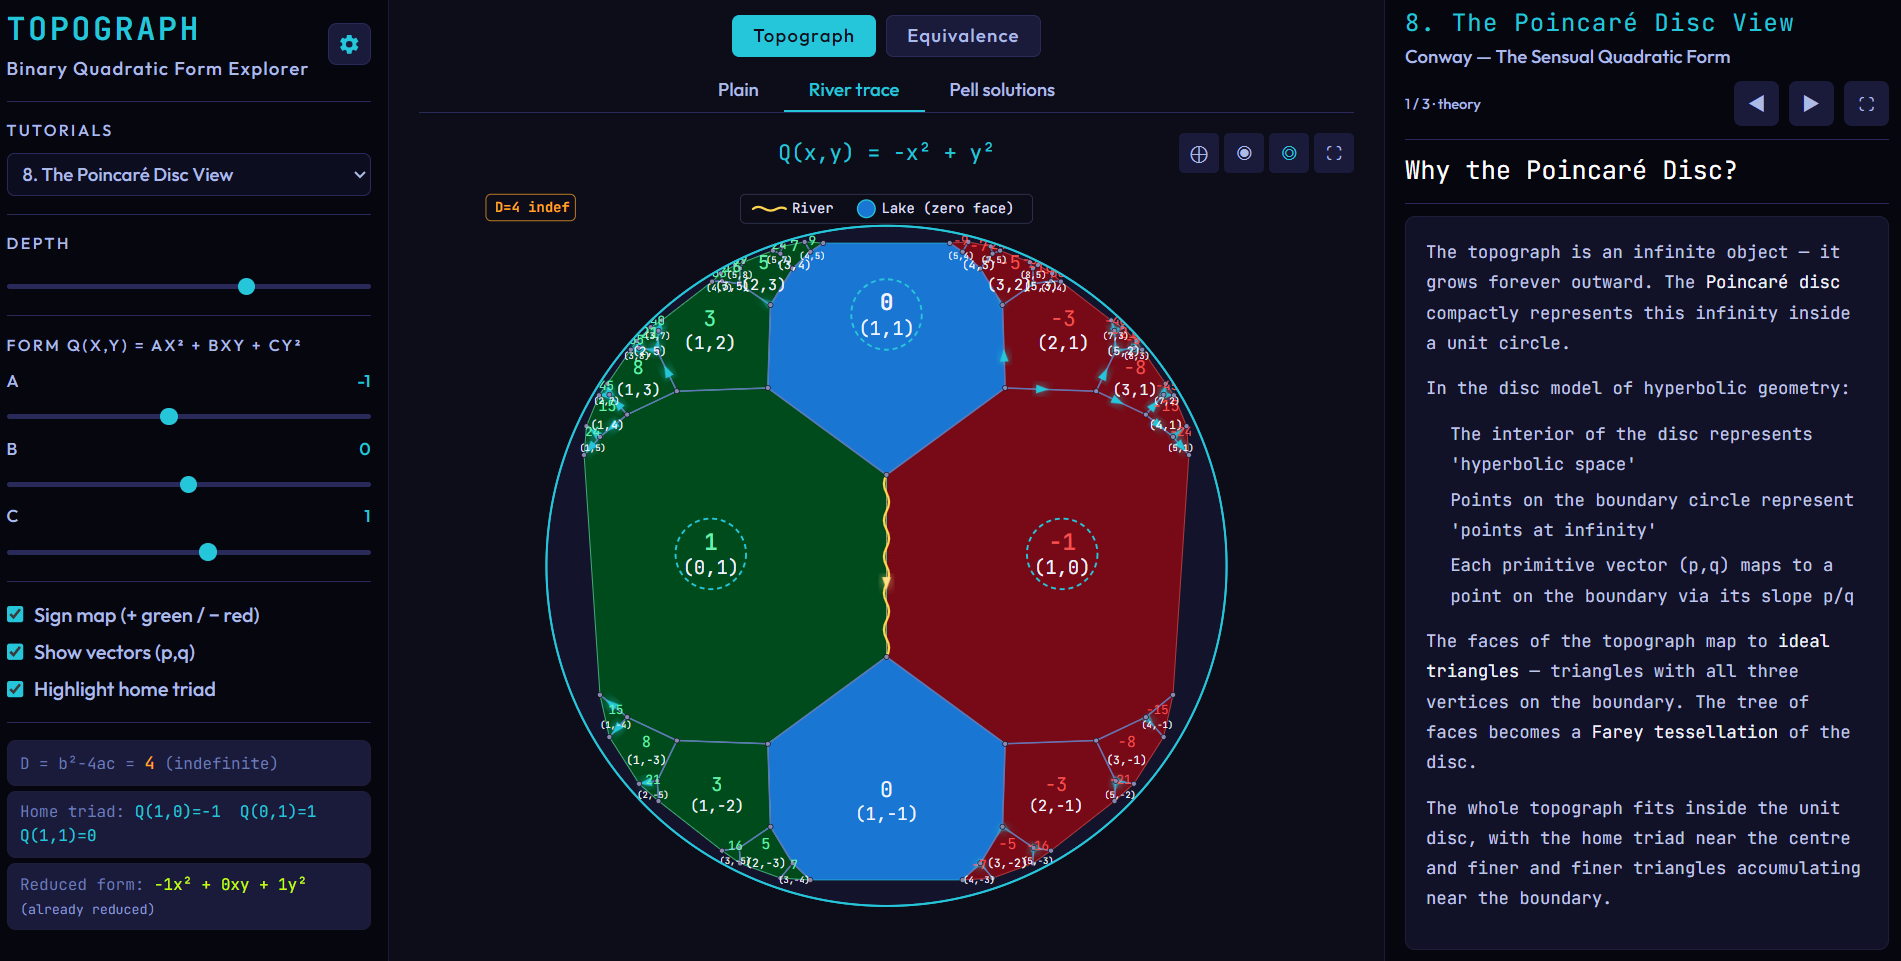Toggle the River legend chip

tap(795, 208)
